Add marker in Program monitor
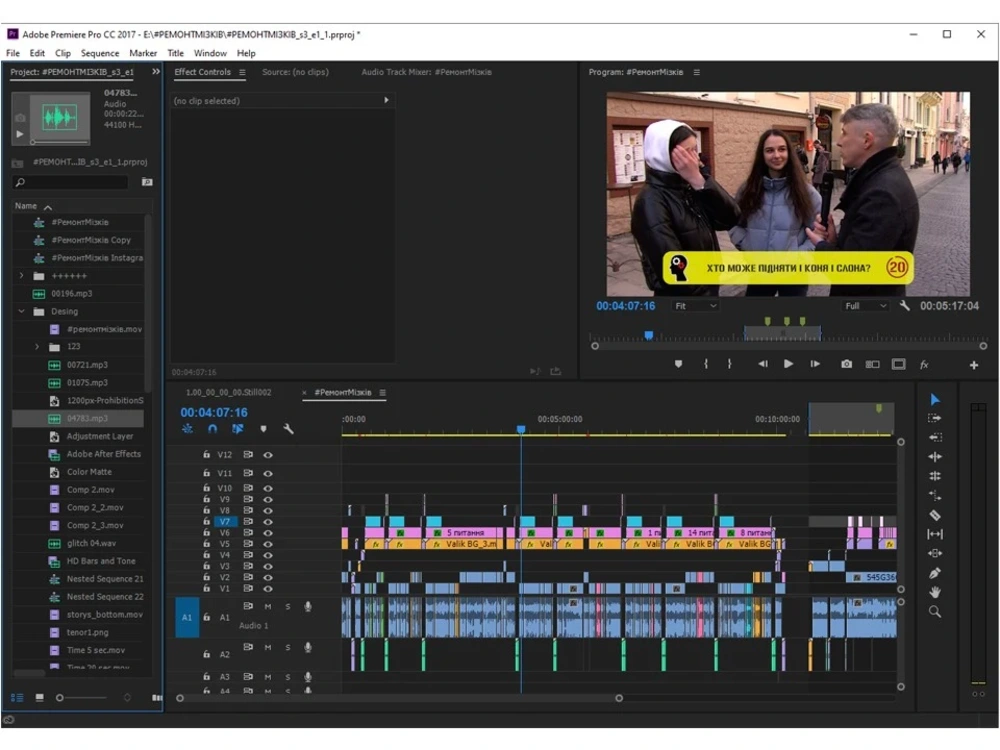The width and height of the screenshot is (1000, 750). [679, 364]
